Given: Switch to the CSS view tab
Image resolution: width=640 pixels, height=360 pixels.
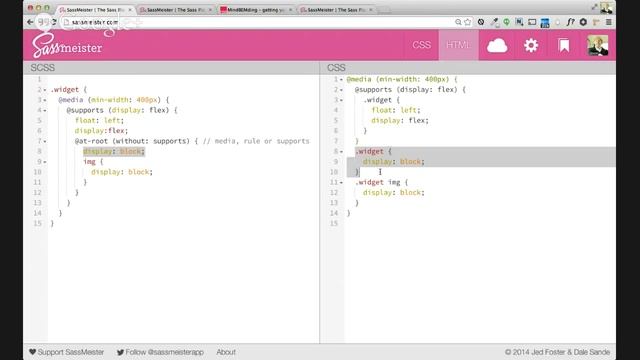Looking at the screenshot, I should pos(421,45).
